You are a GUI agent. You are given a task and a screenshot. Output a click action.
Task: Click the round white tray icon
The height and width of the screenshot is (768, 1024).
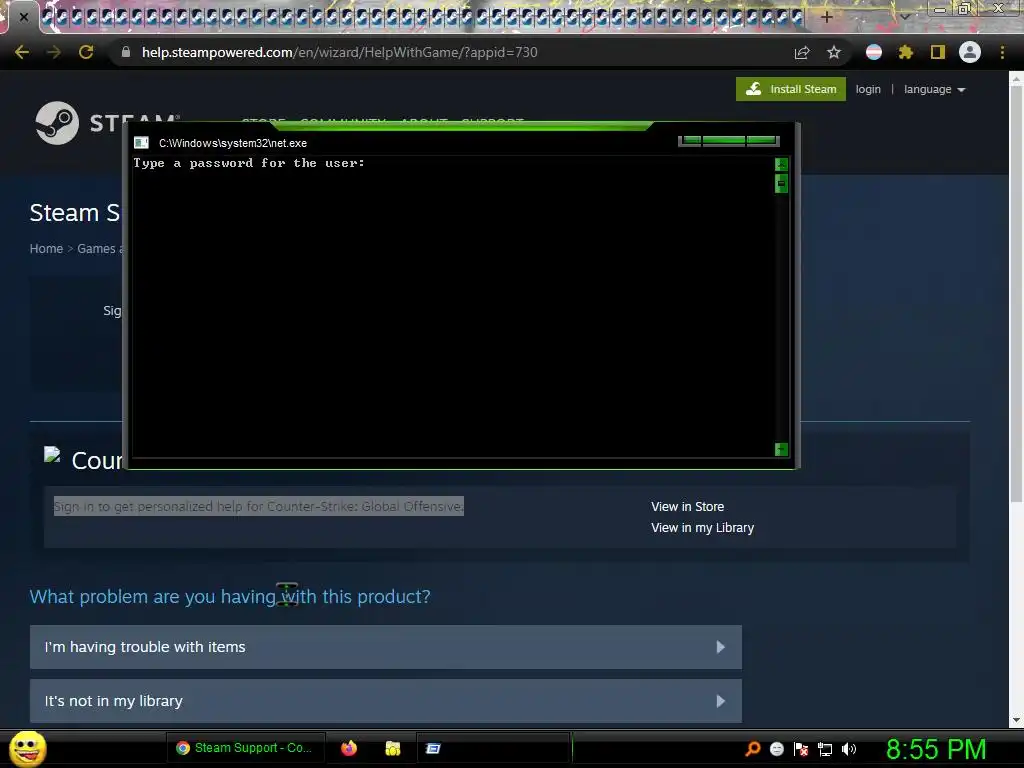pyautogui.click(x=776, y=749)
